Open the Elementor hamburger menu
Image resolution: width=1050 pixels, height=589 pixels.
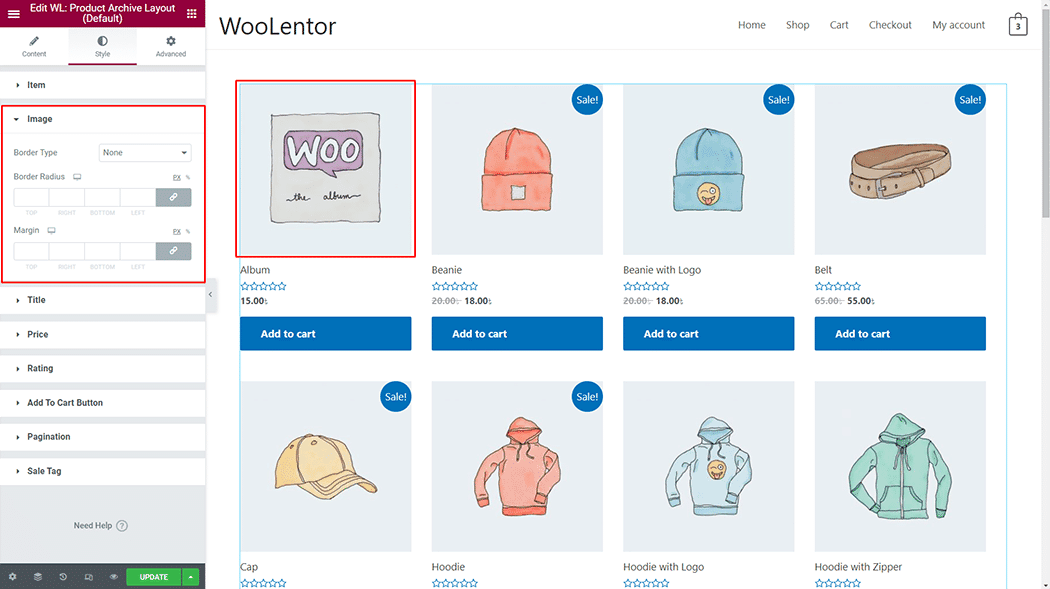pos(13,14)
